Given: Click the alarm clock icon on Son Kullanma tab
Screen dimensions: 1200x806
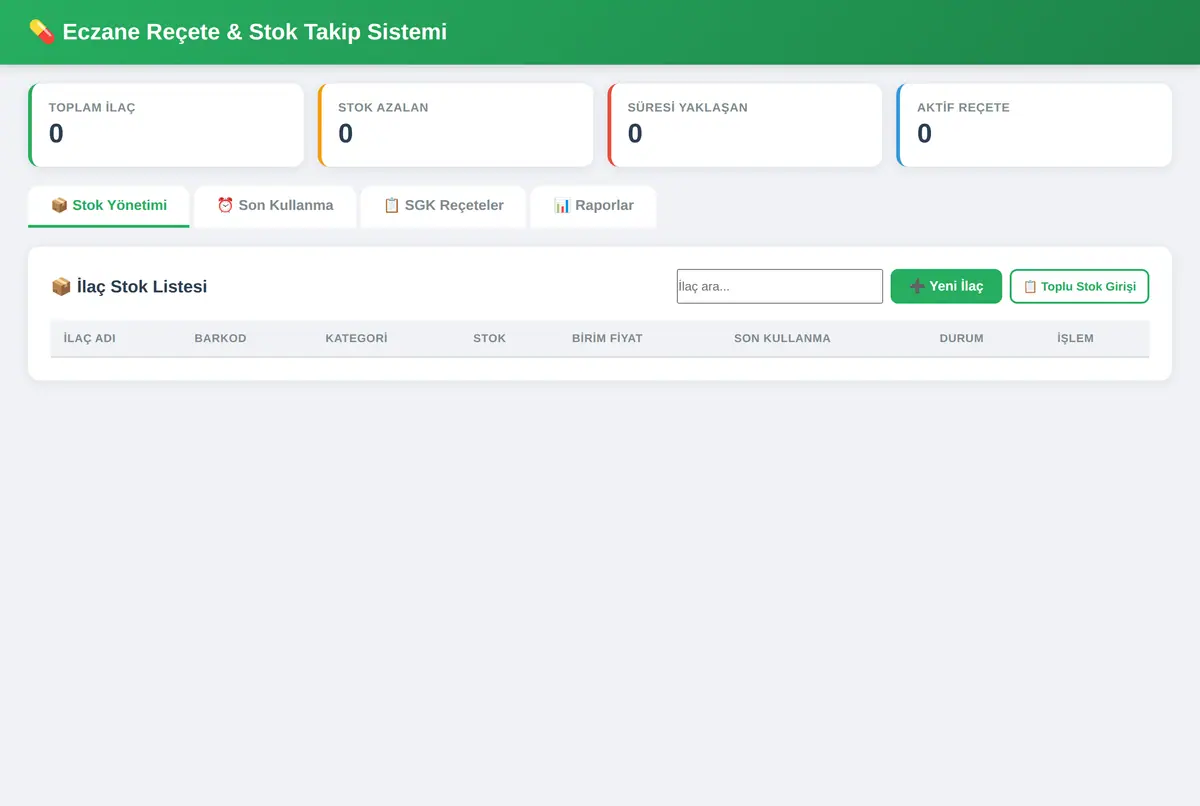Looking at the screenshot, I should click(x=225, y=205).
